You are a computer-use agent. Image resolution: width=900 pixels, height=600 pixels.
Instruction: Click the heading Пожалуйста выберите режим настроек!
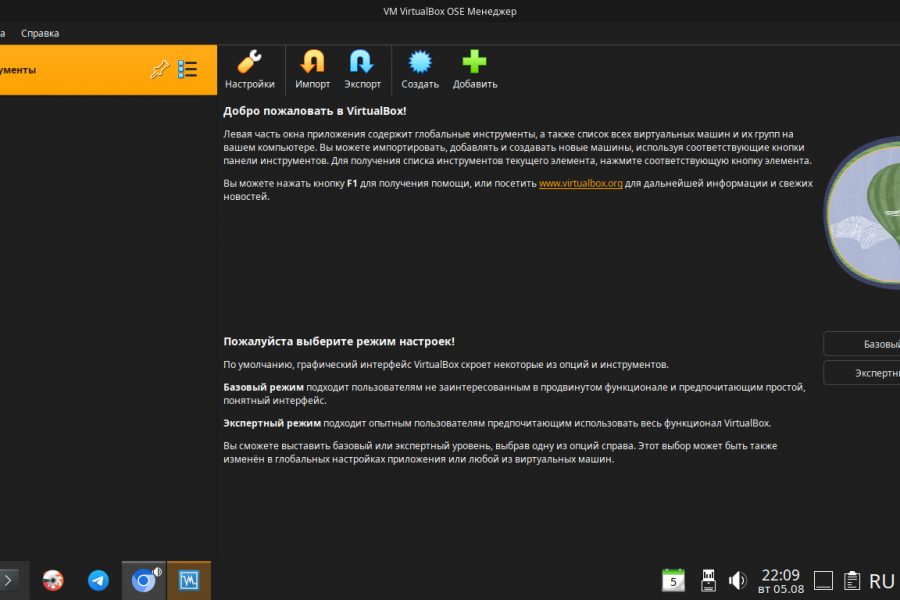pyautogui.click(x=339, y=341)
